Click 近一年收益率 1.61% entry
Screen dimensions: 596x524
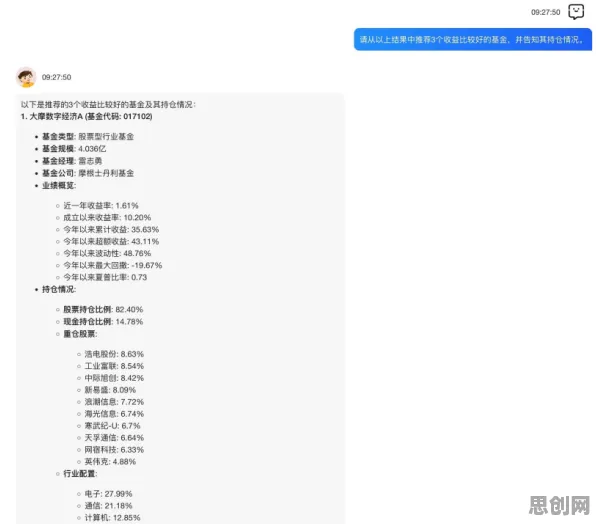[101, 206]
